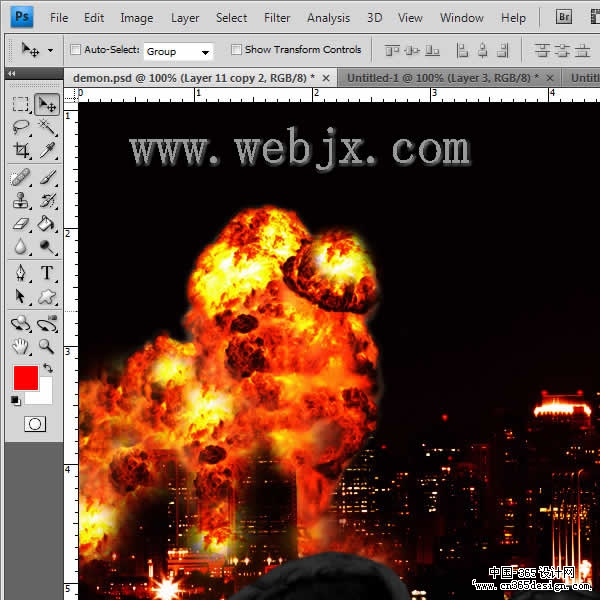This screenshot has width=600, height=600.
Task: Select the Path Selection tool
Action: [20, 297]
